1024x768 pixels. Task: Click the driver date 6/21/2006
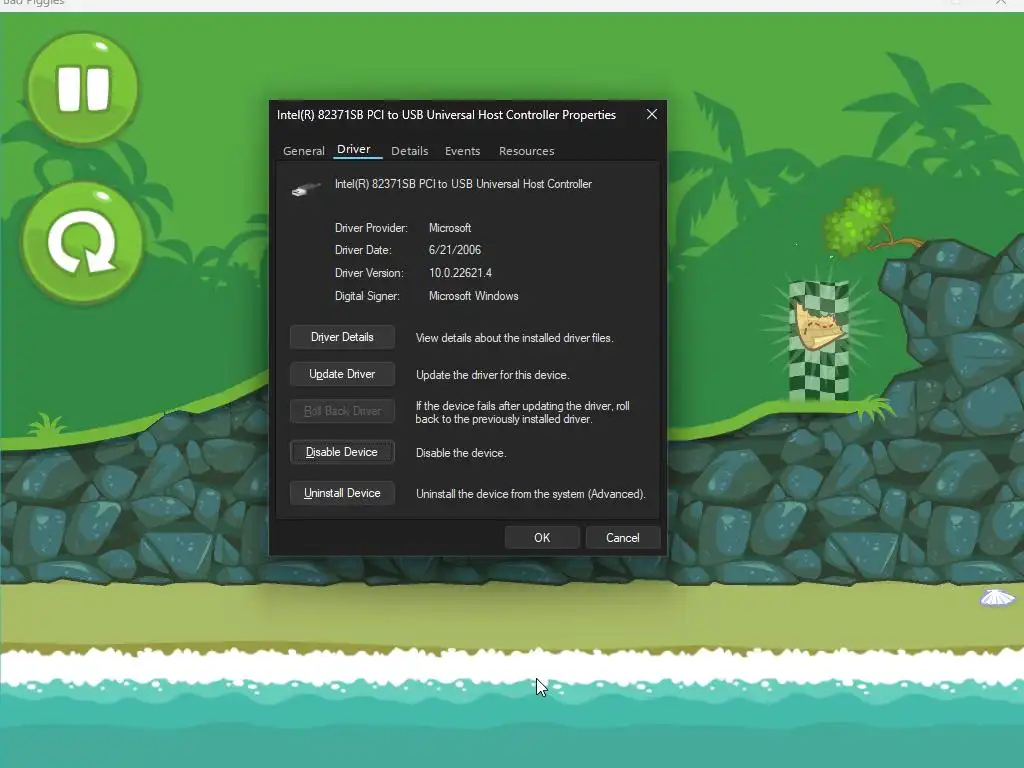[x=455, y=250]
